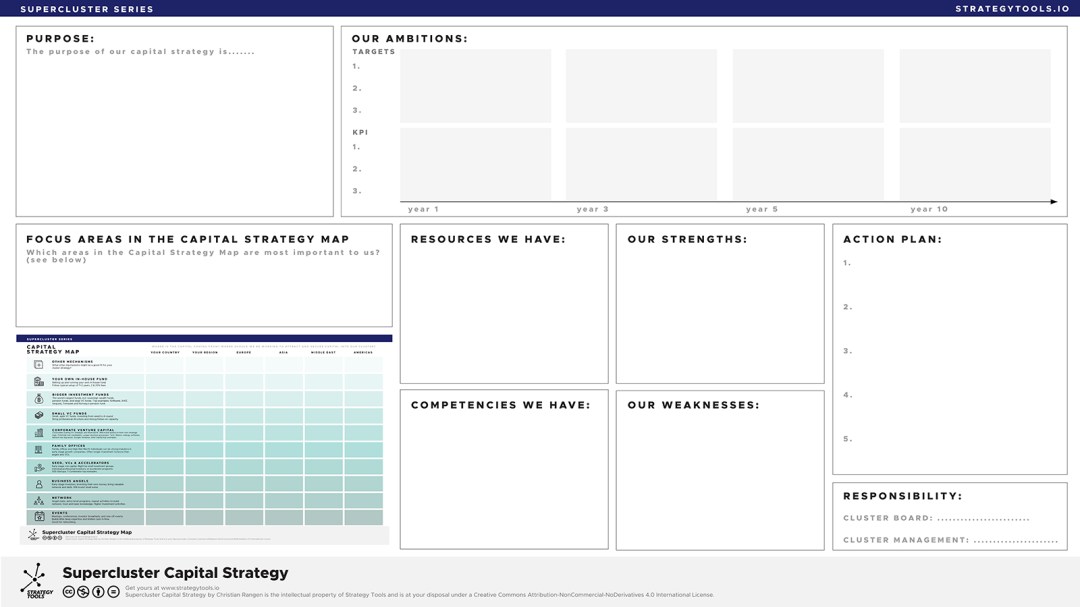1080x607 pixels.
Task: Click the 'year 3' timeline label
Action: click(592, 209)
